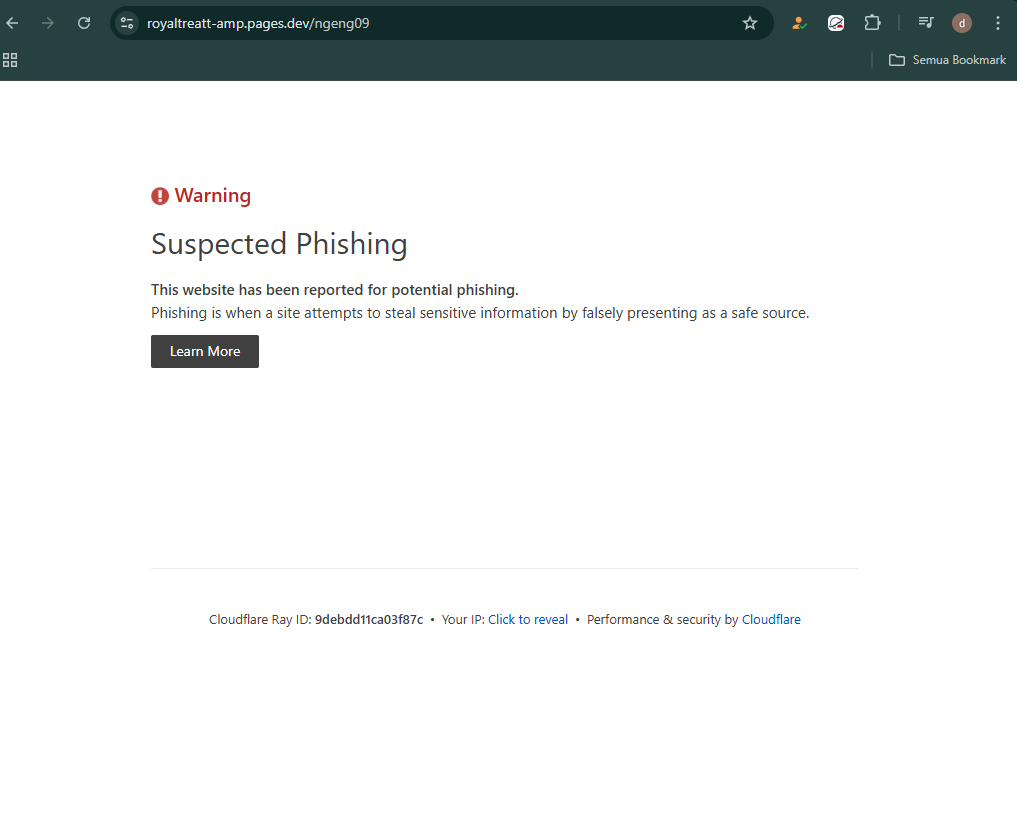
Task: Open the profile avatar labeled d
Action: coord(962,23)
